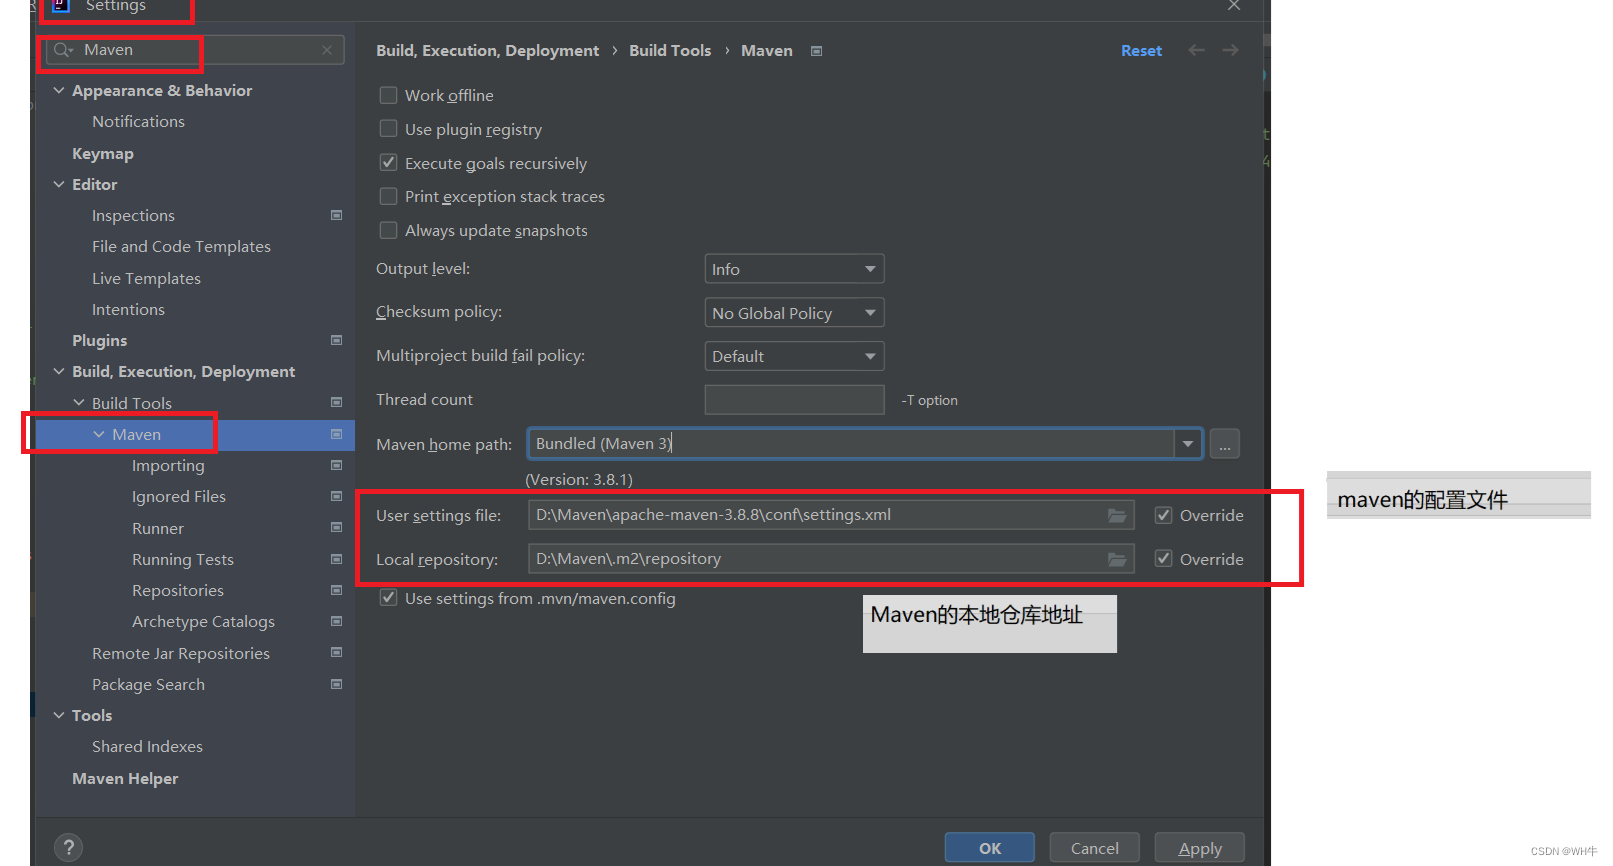Open Shared Indexes settings
The height and width of the screenshot is (866, 1613).
(x=147, y=746)
